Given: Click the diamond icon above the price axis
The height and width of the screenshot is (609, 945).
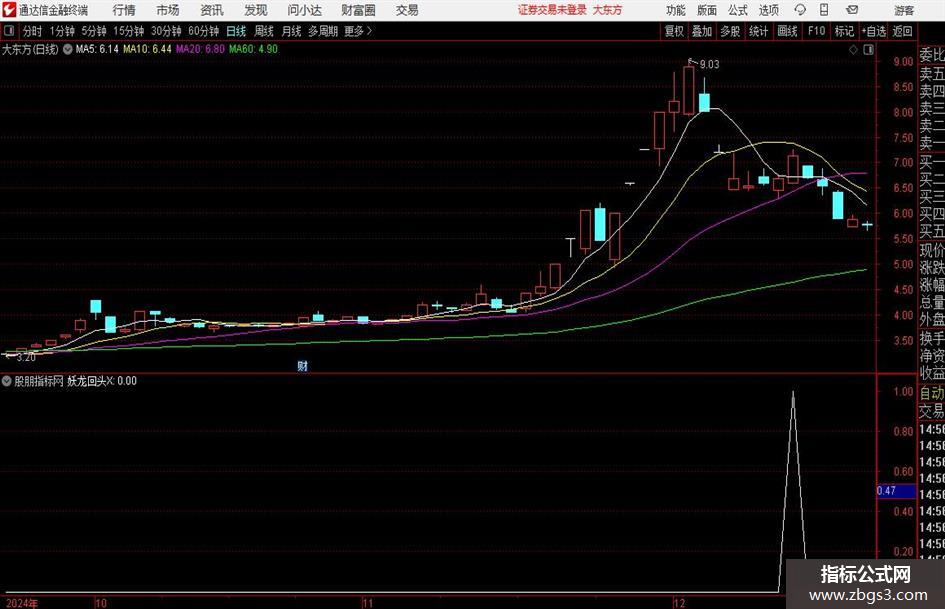Looking at the screenshot, I should coord(853,50).
